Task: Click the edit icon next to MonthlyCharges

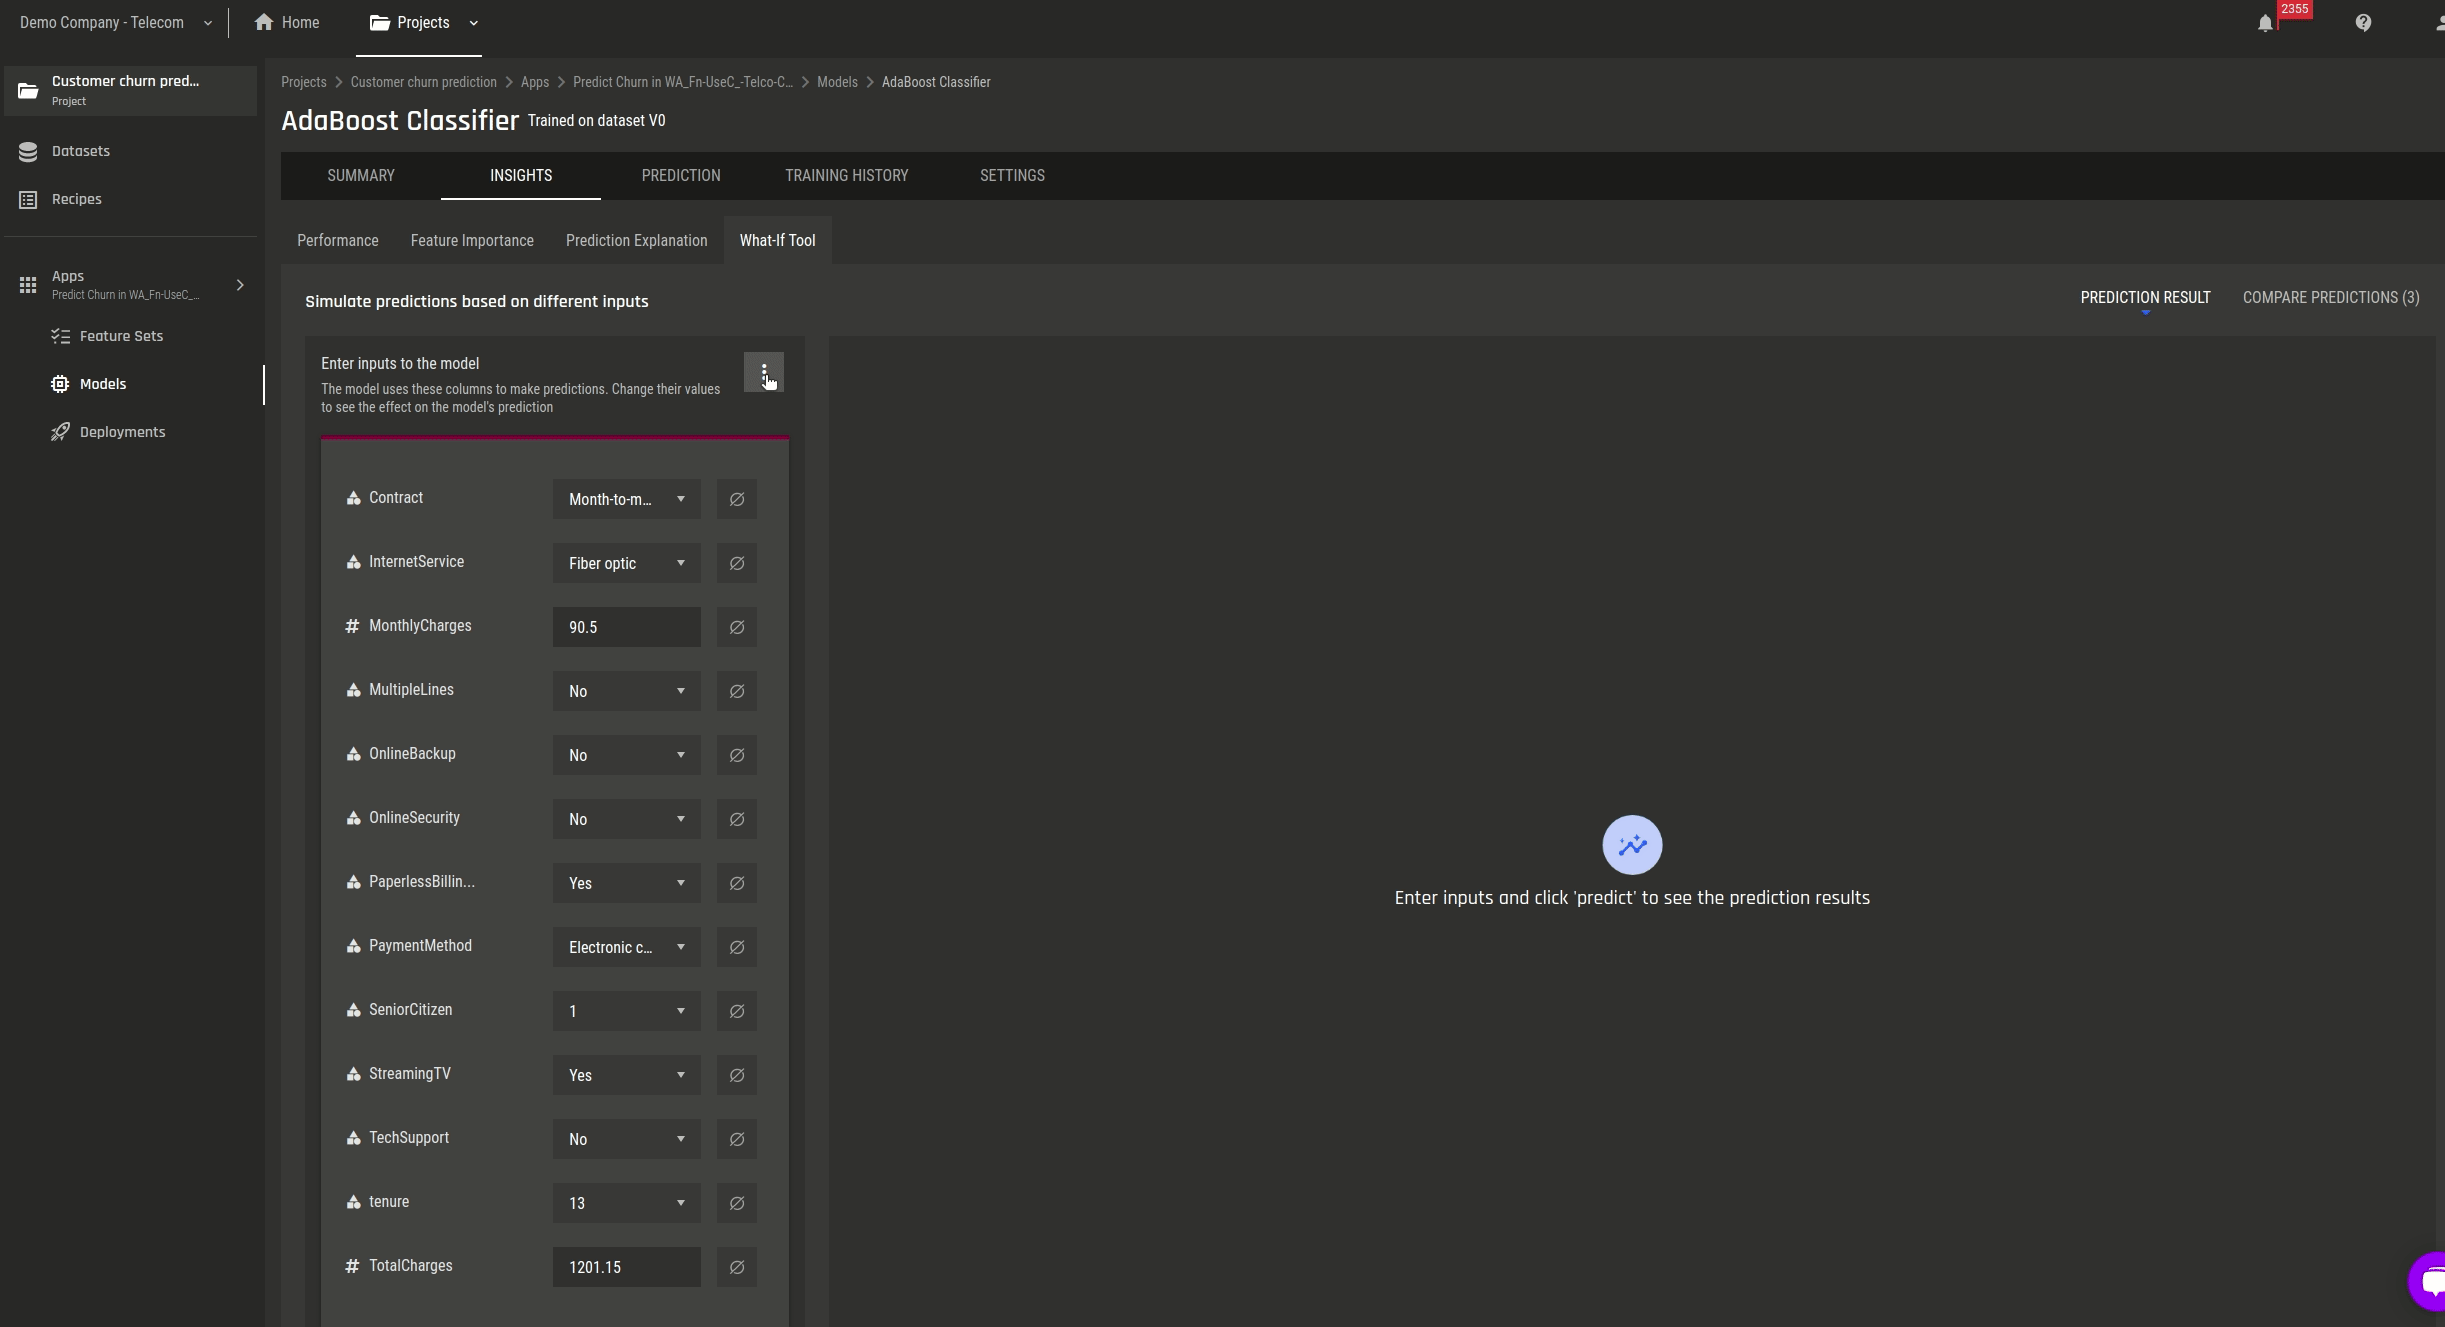Action: [735, 626]
